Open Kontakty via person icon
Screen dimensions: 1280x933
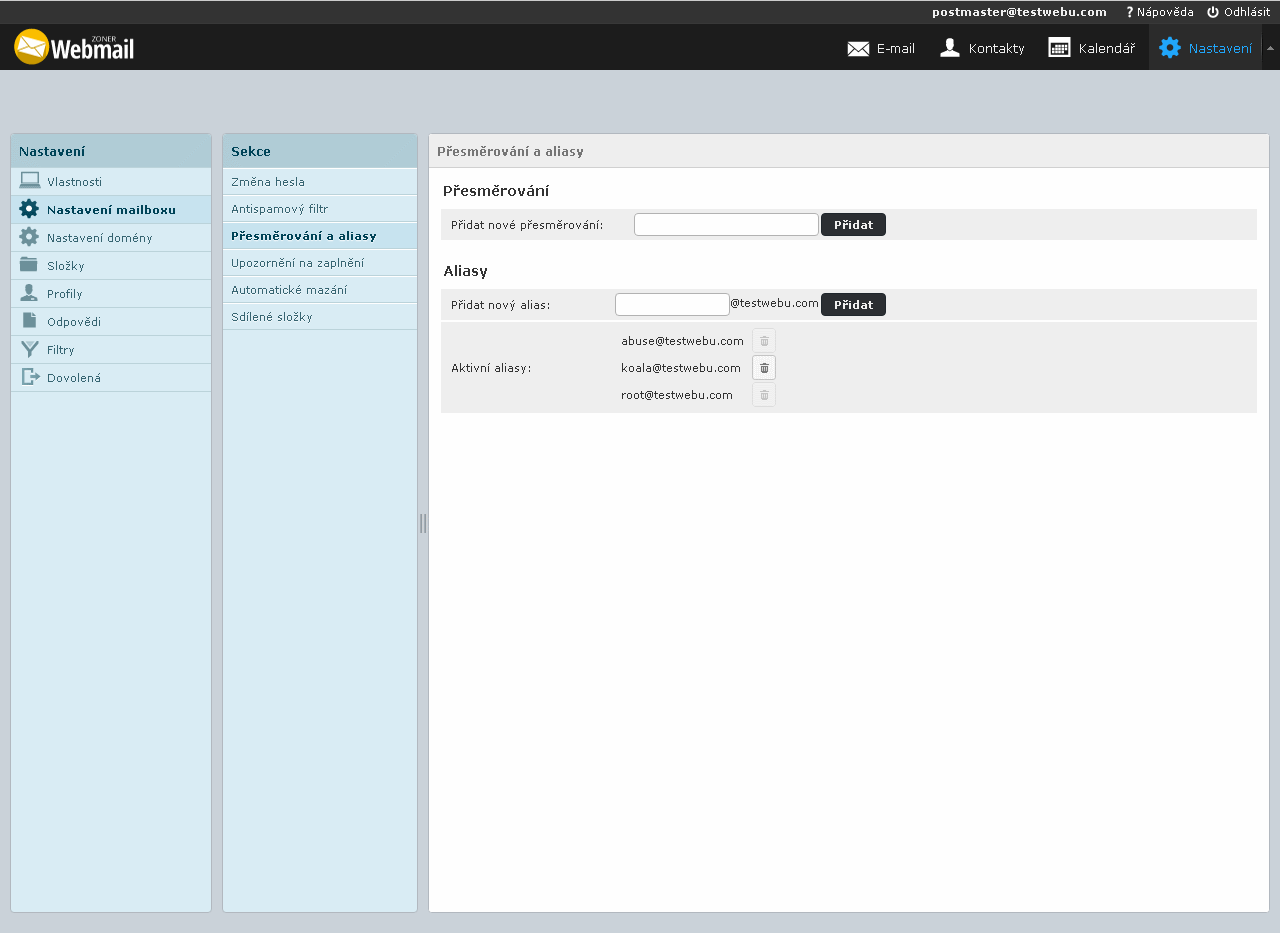(950, 48)
